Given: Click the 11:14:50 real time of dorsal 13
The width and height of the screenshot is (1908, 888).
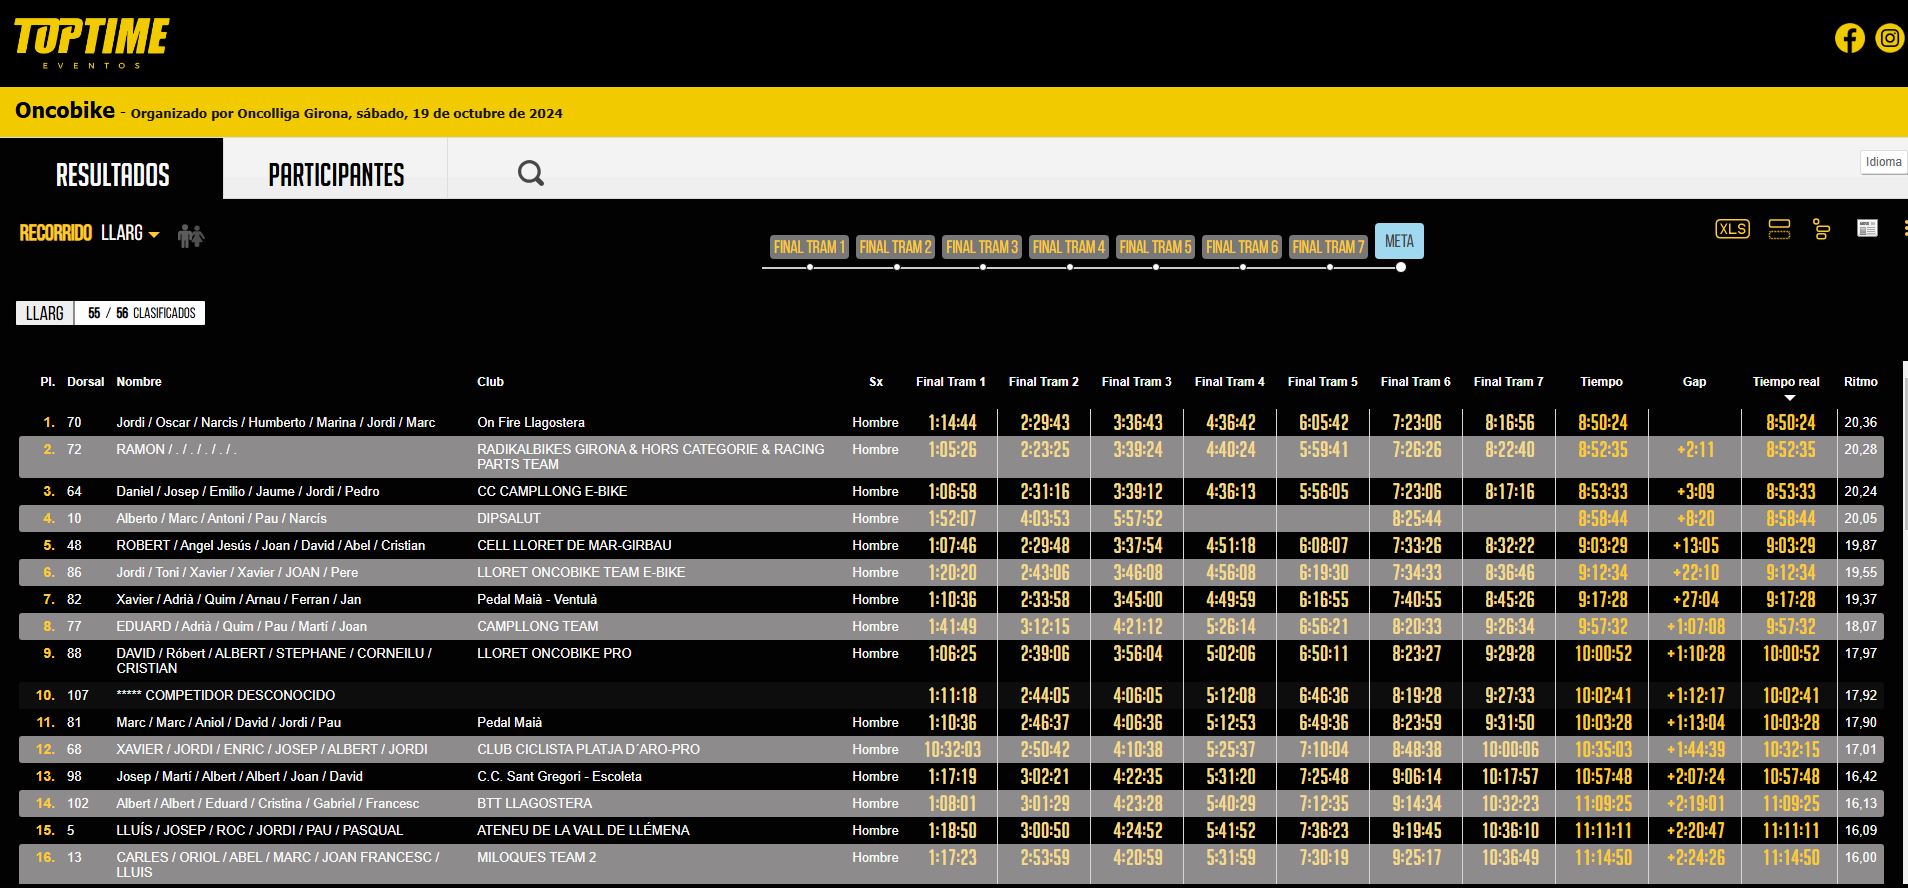Looking at the screenshot, I should coord(1790,858).
